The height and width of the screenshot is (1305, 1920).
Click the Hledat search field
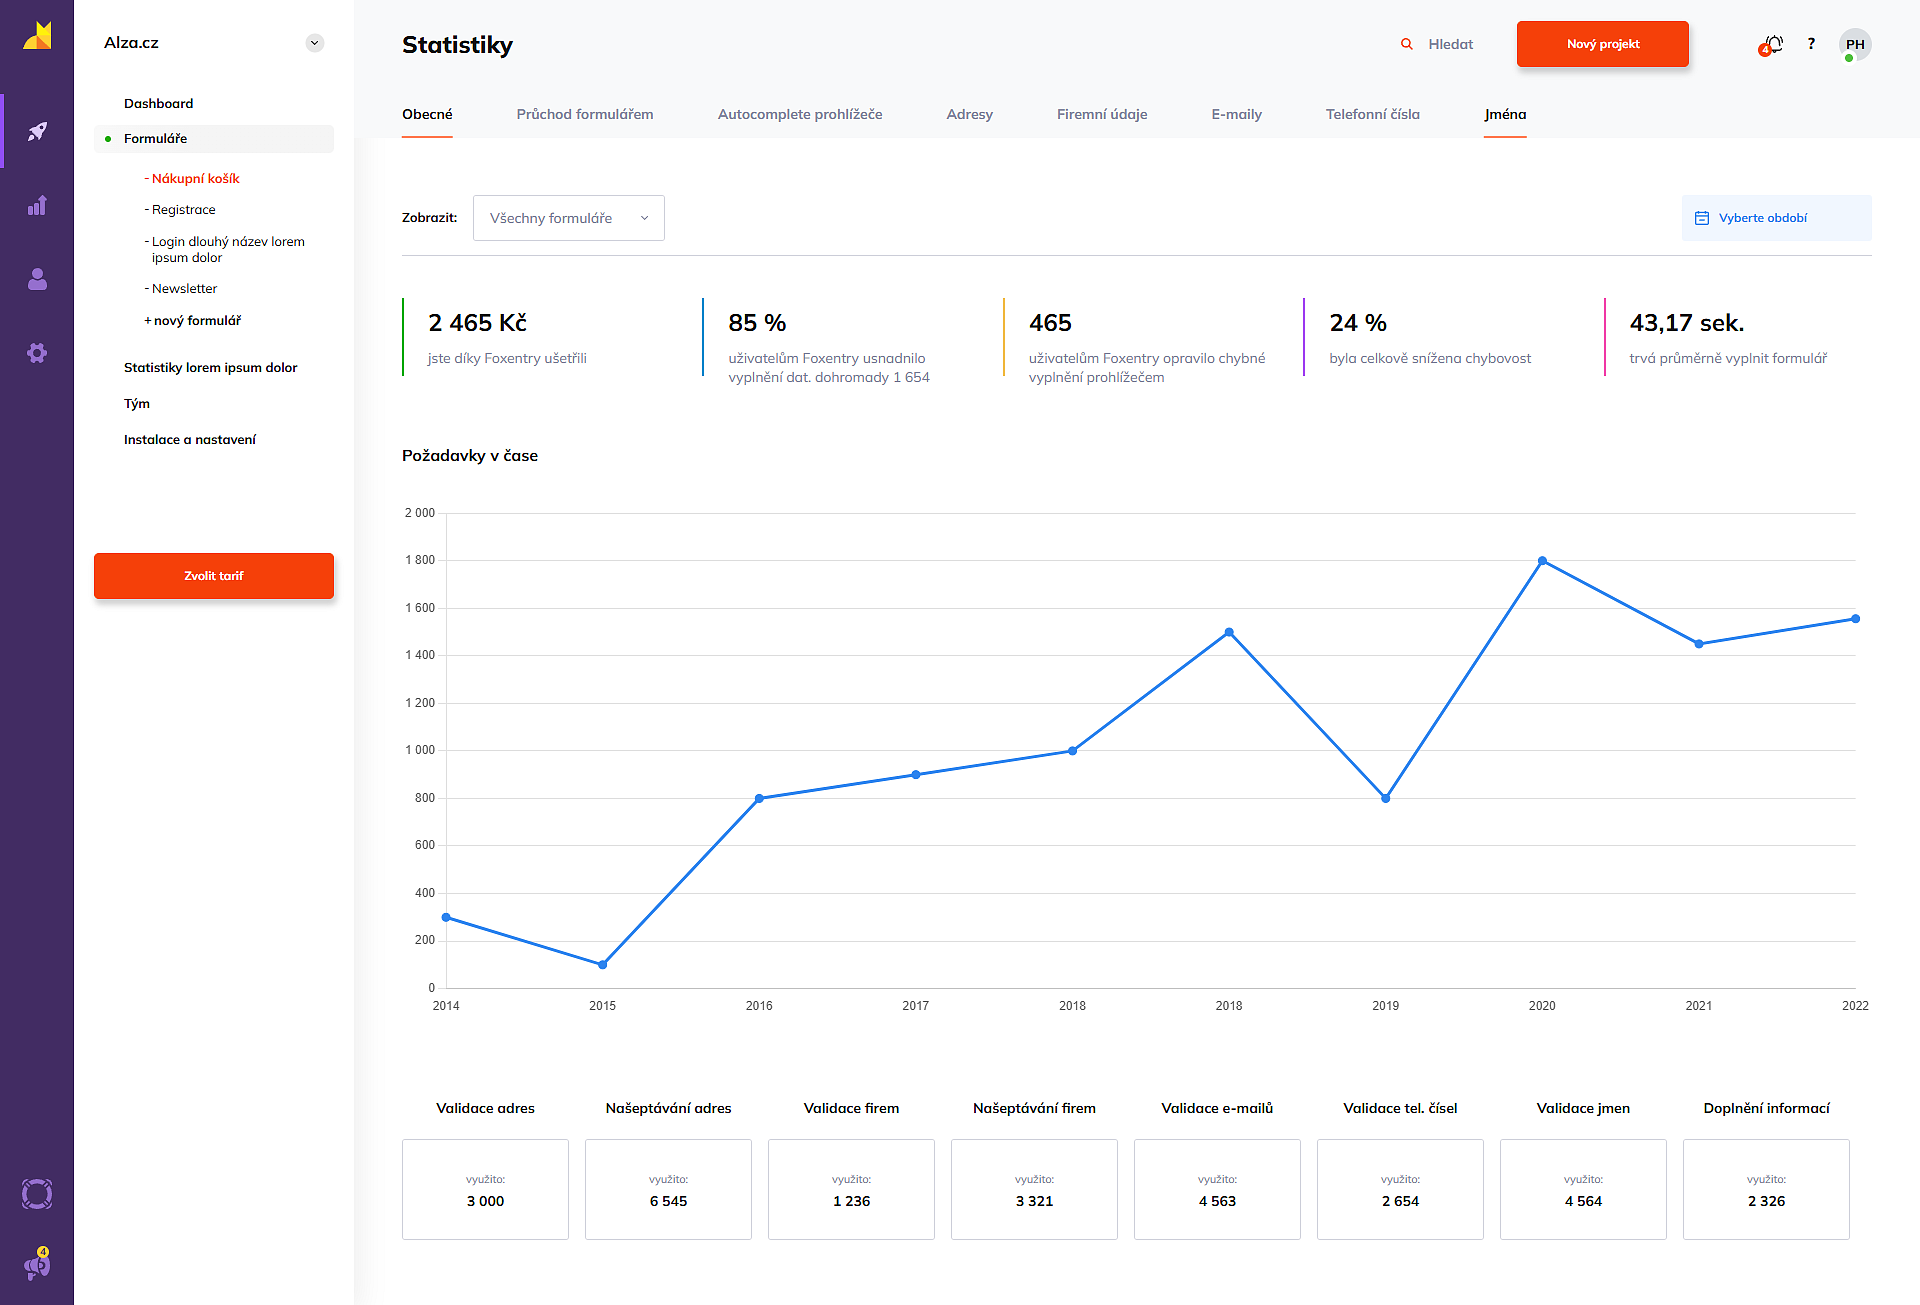(1449, 44)
